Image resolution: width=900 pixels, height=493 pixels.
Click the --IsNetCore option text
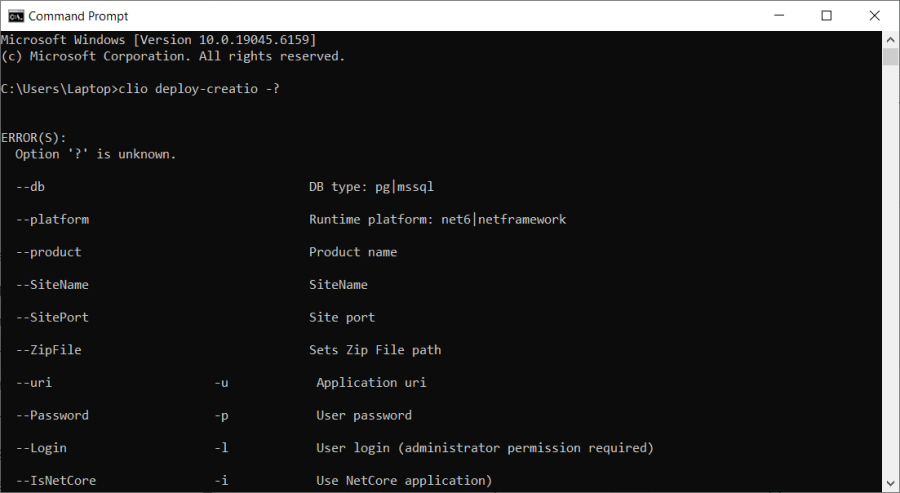tap(57, 481)
